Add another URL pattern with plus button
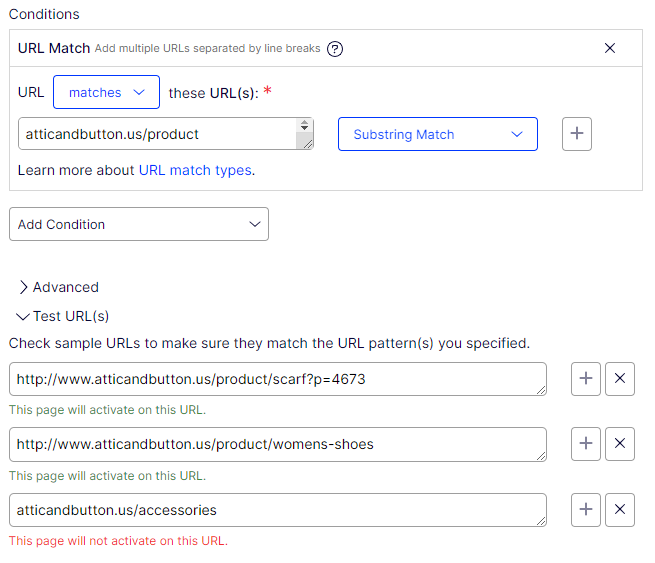655x563 pixels. 577,134
